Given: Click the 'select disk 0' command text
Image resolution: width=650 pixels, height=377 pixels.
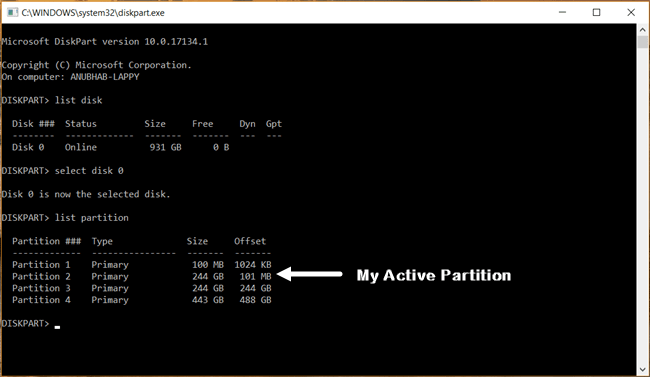Looking at the screenshot, I should click(x=89, y=171).
